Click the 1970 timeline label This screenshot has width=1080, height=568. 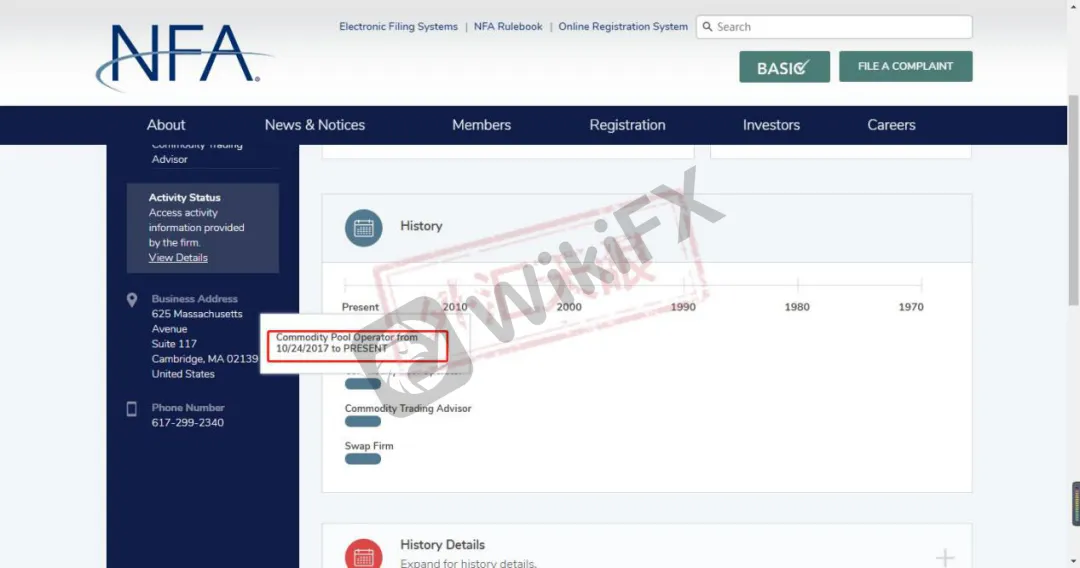pos(911,307)
